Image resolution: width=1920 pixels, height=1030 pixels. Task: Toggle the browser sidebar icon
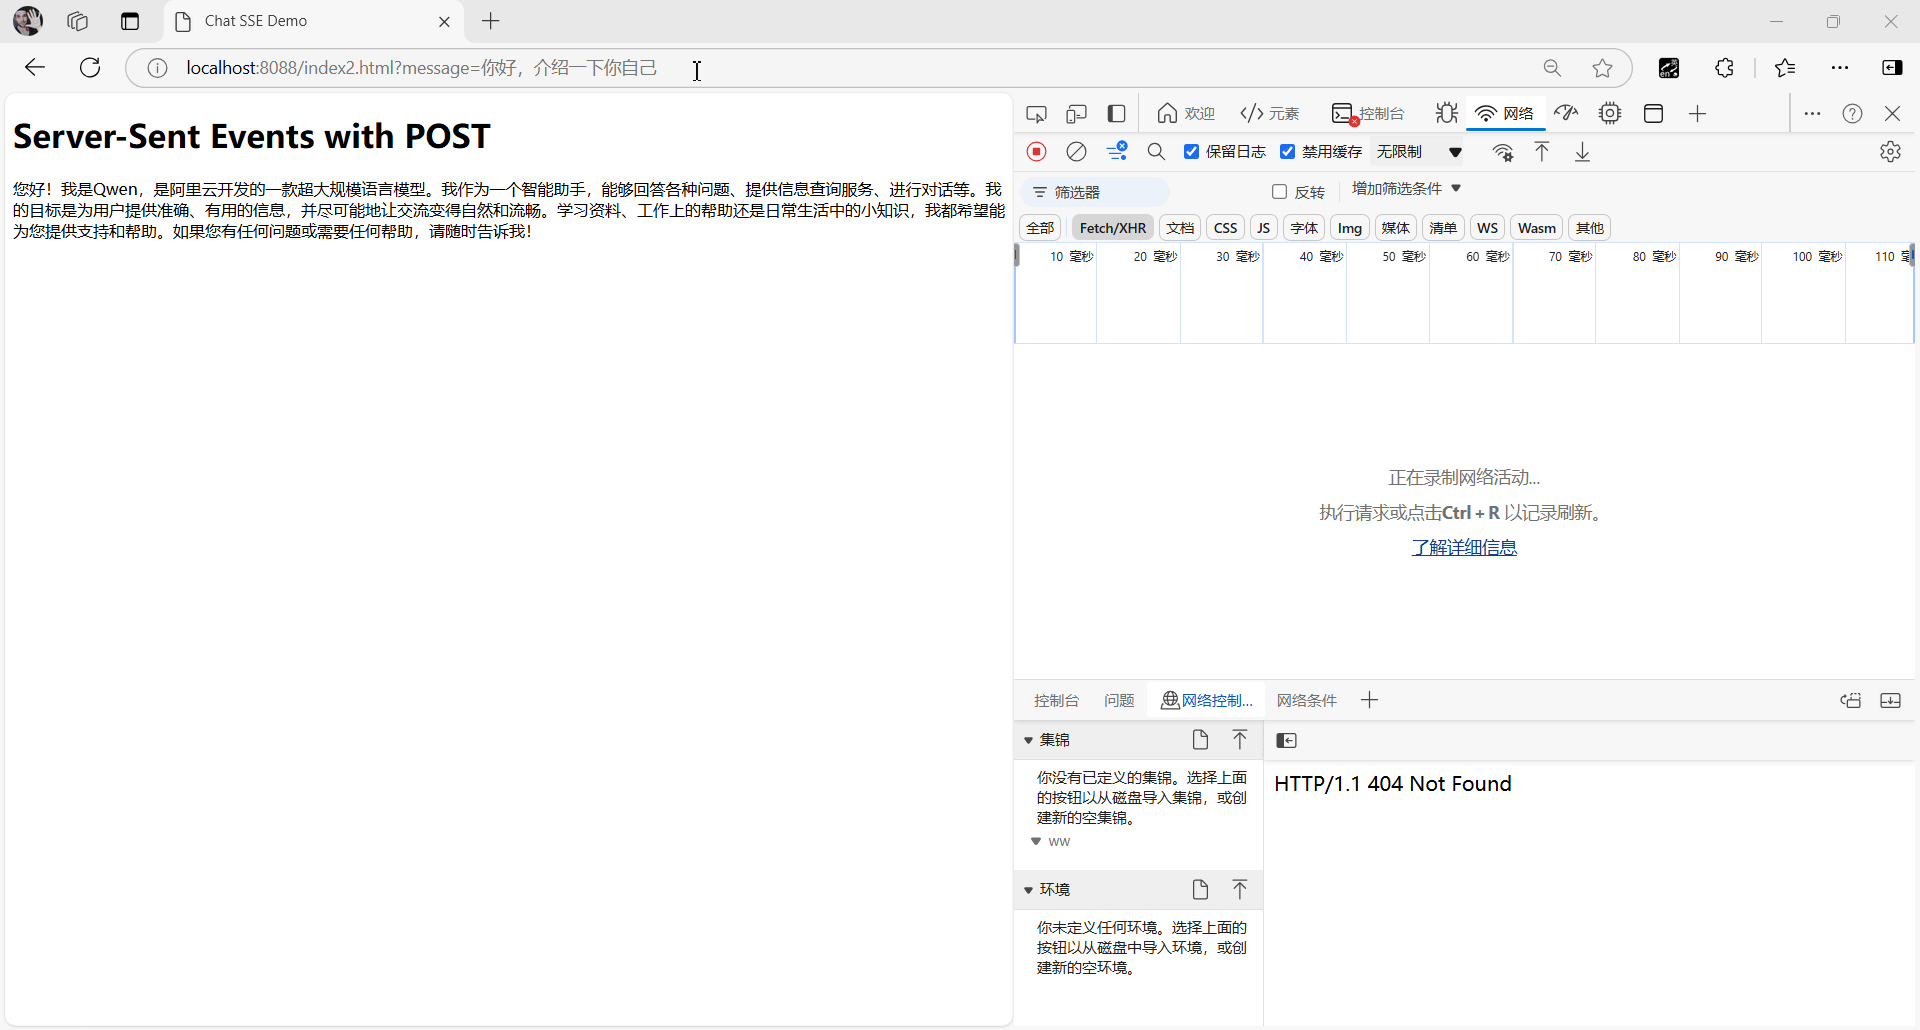click(x=1892, y=68)
